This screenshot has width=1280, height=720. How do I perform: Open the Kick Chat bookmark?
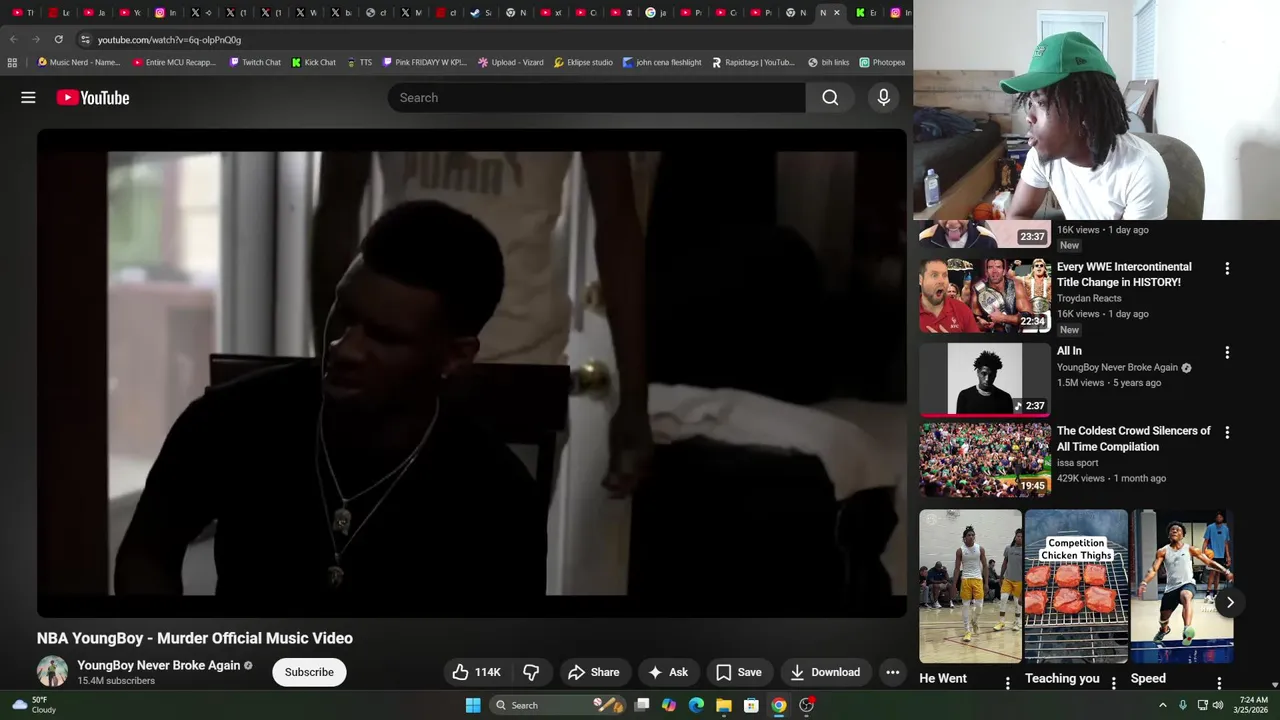(x=314, y=62)
